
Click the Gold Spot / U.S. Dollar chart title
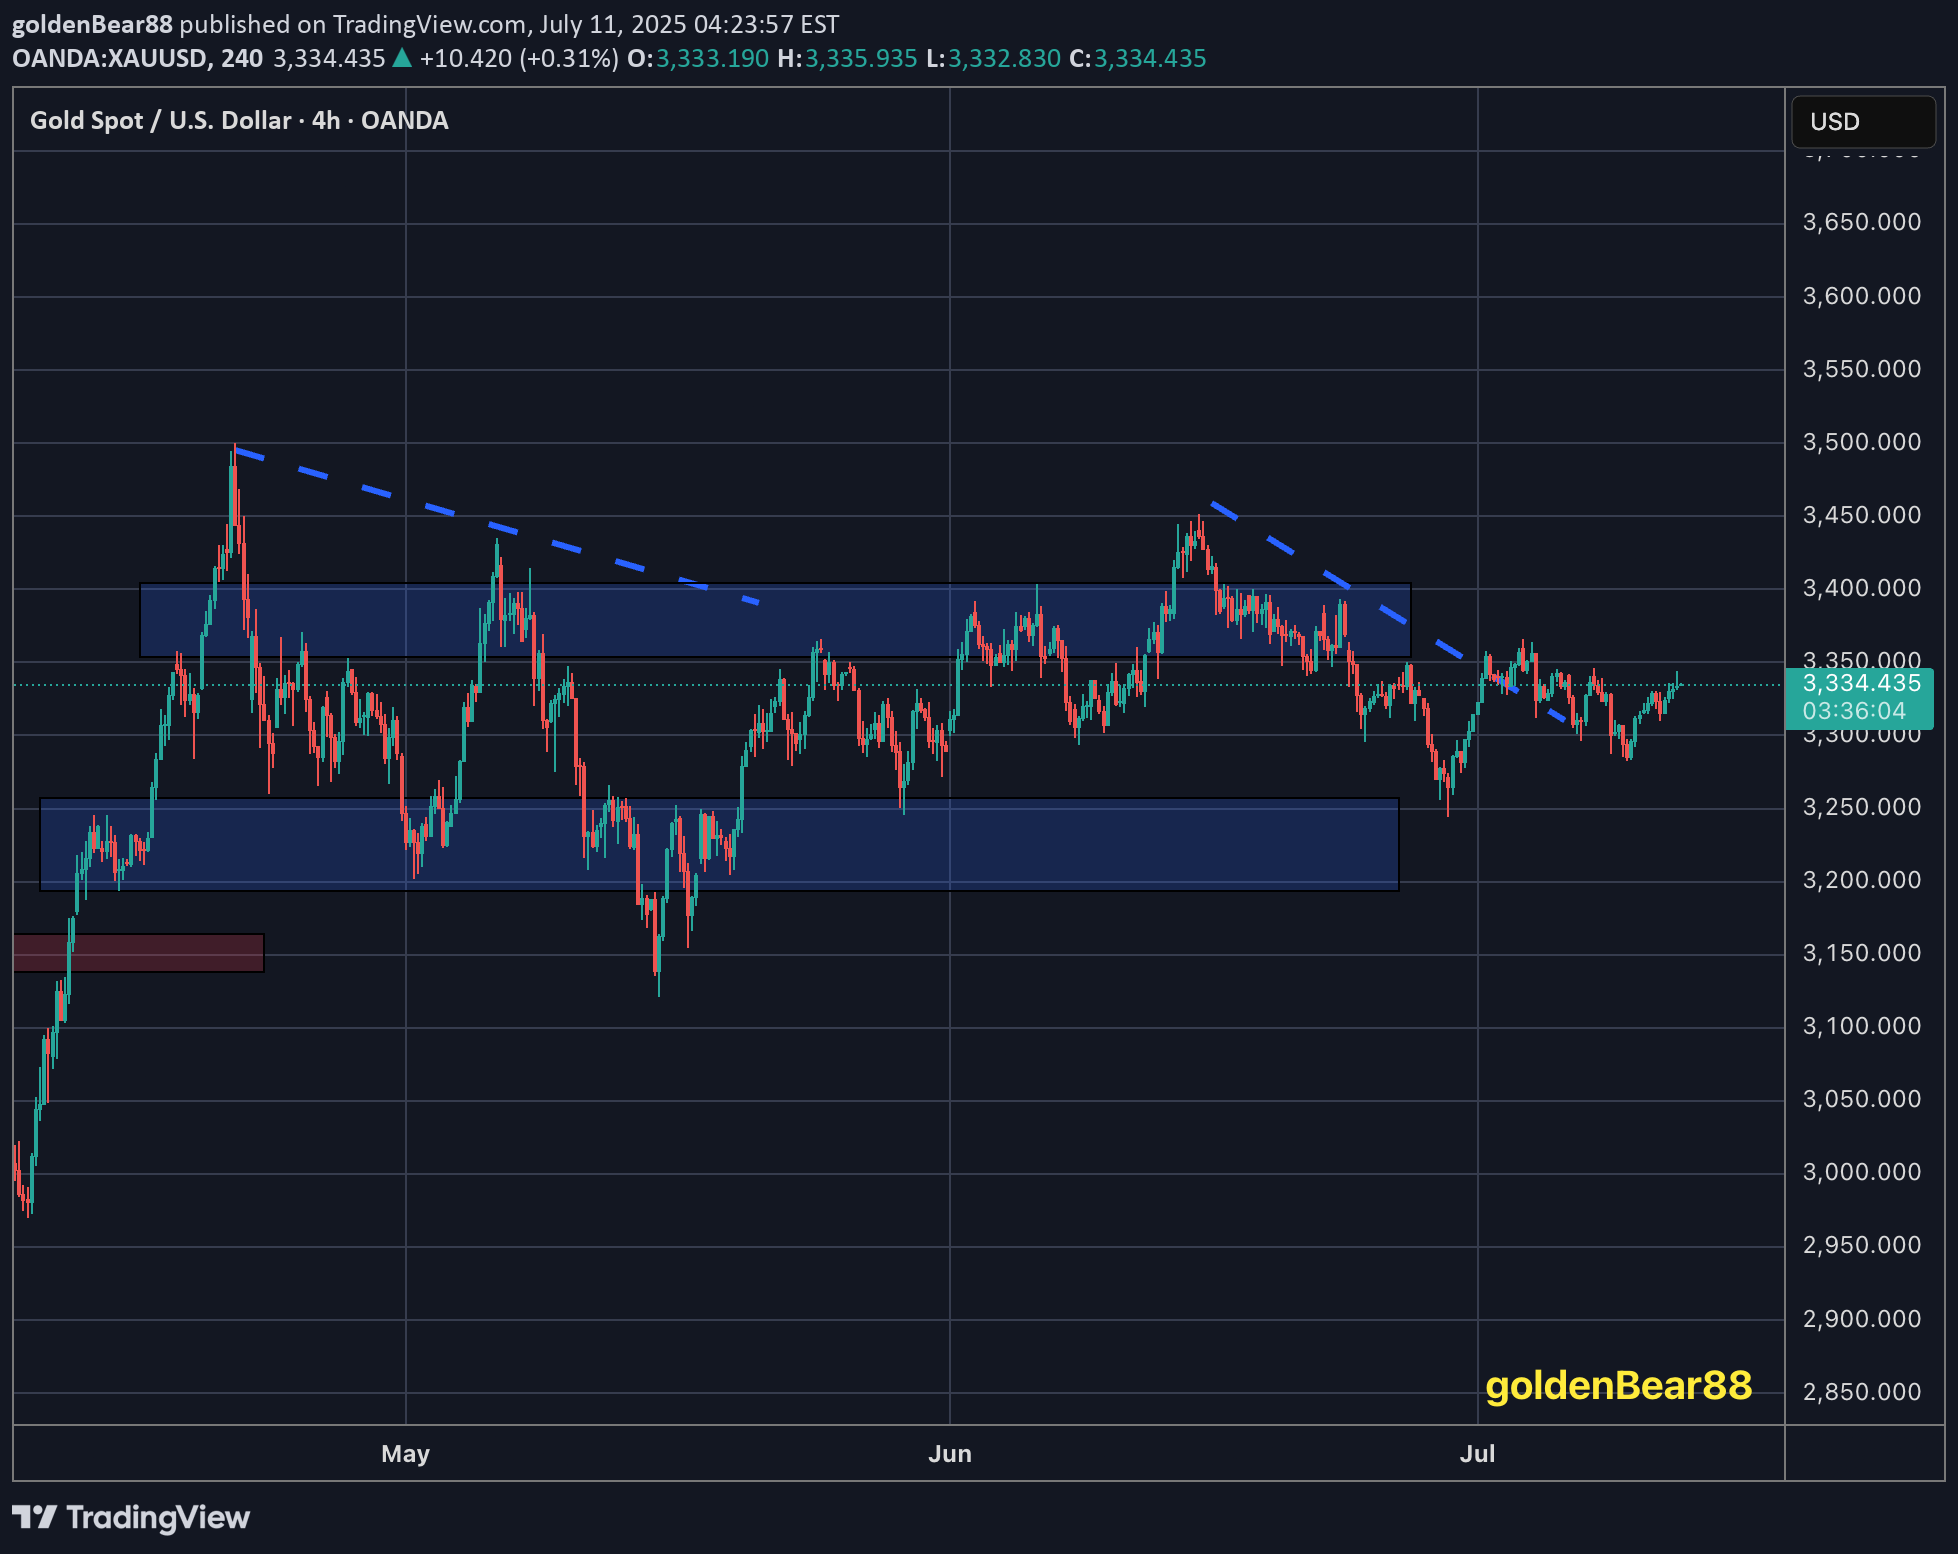coord(239,121)
